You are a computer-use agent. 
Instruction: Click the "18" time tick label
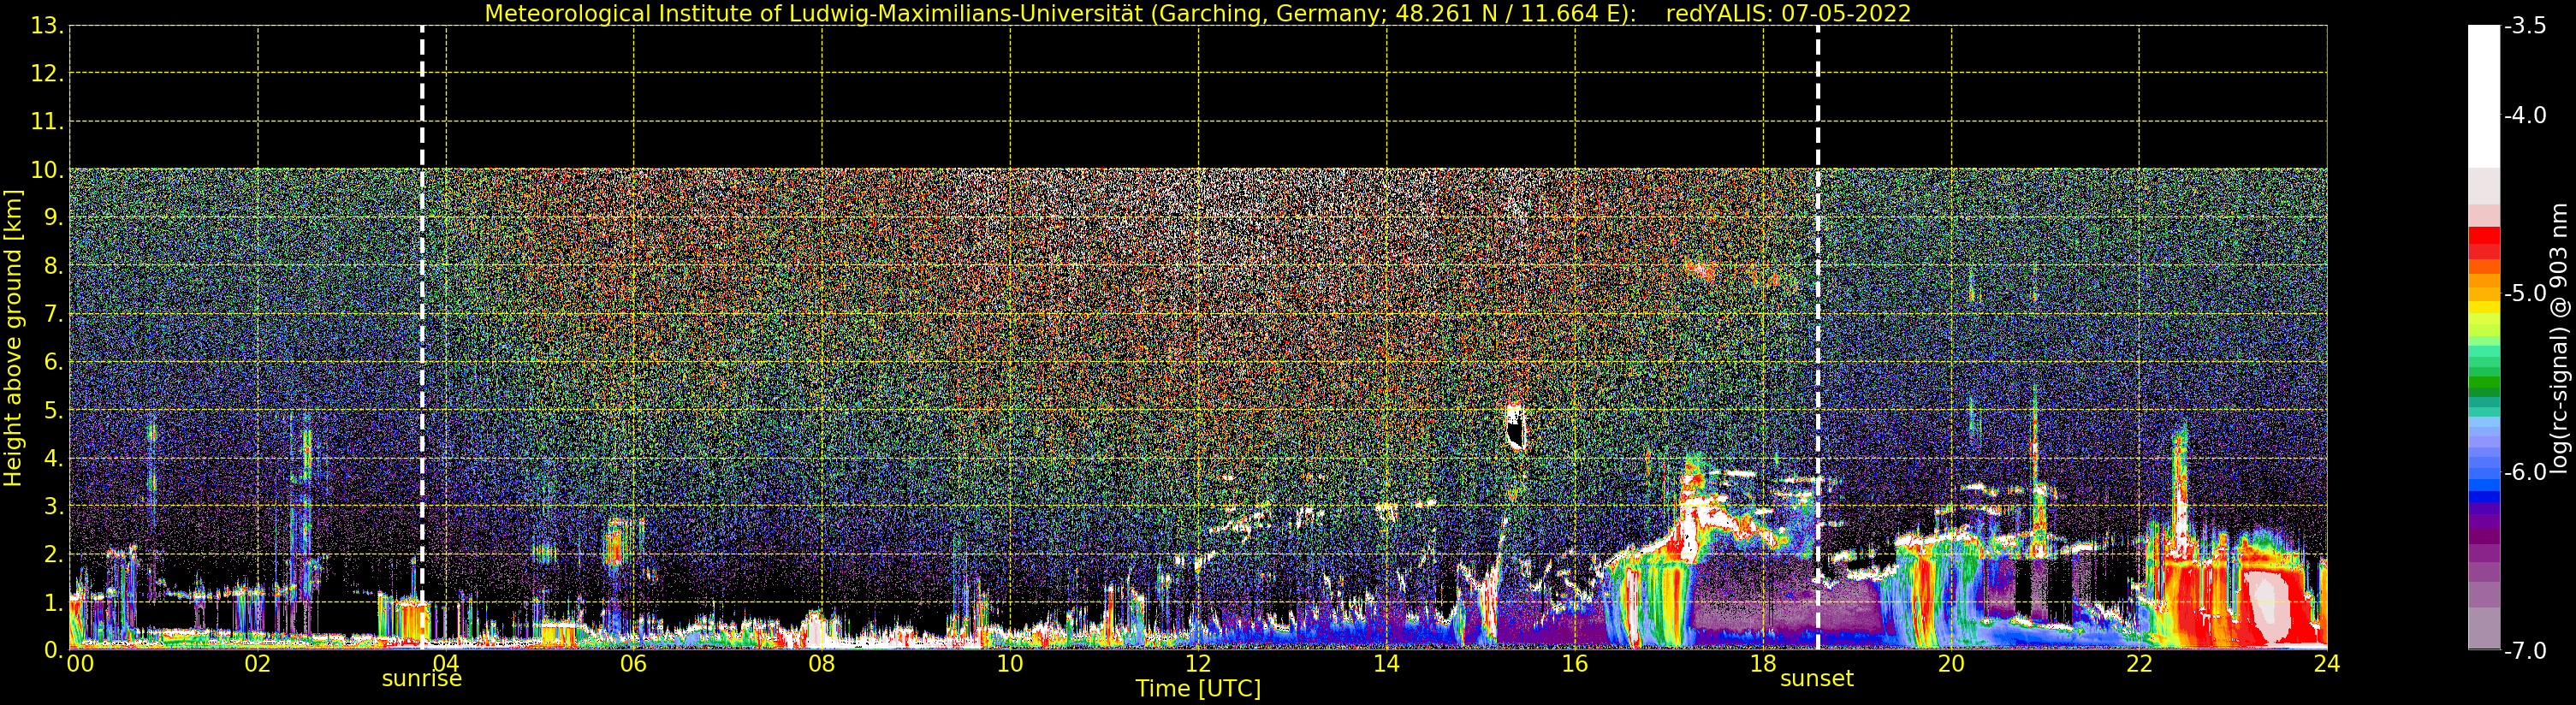click(x=1763, y=664)
